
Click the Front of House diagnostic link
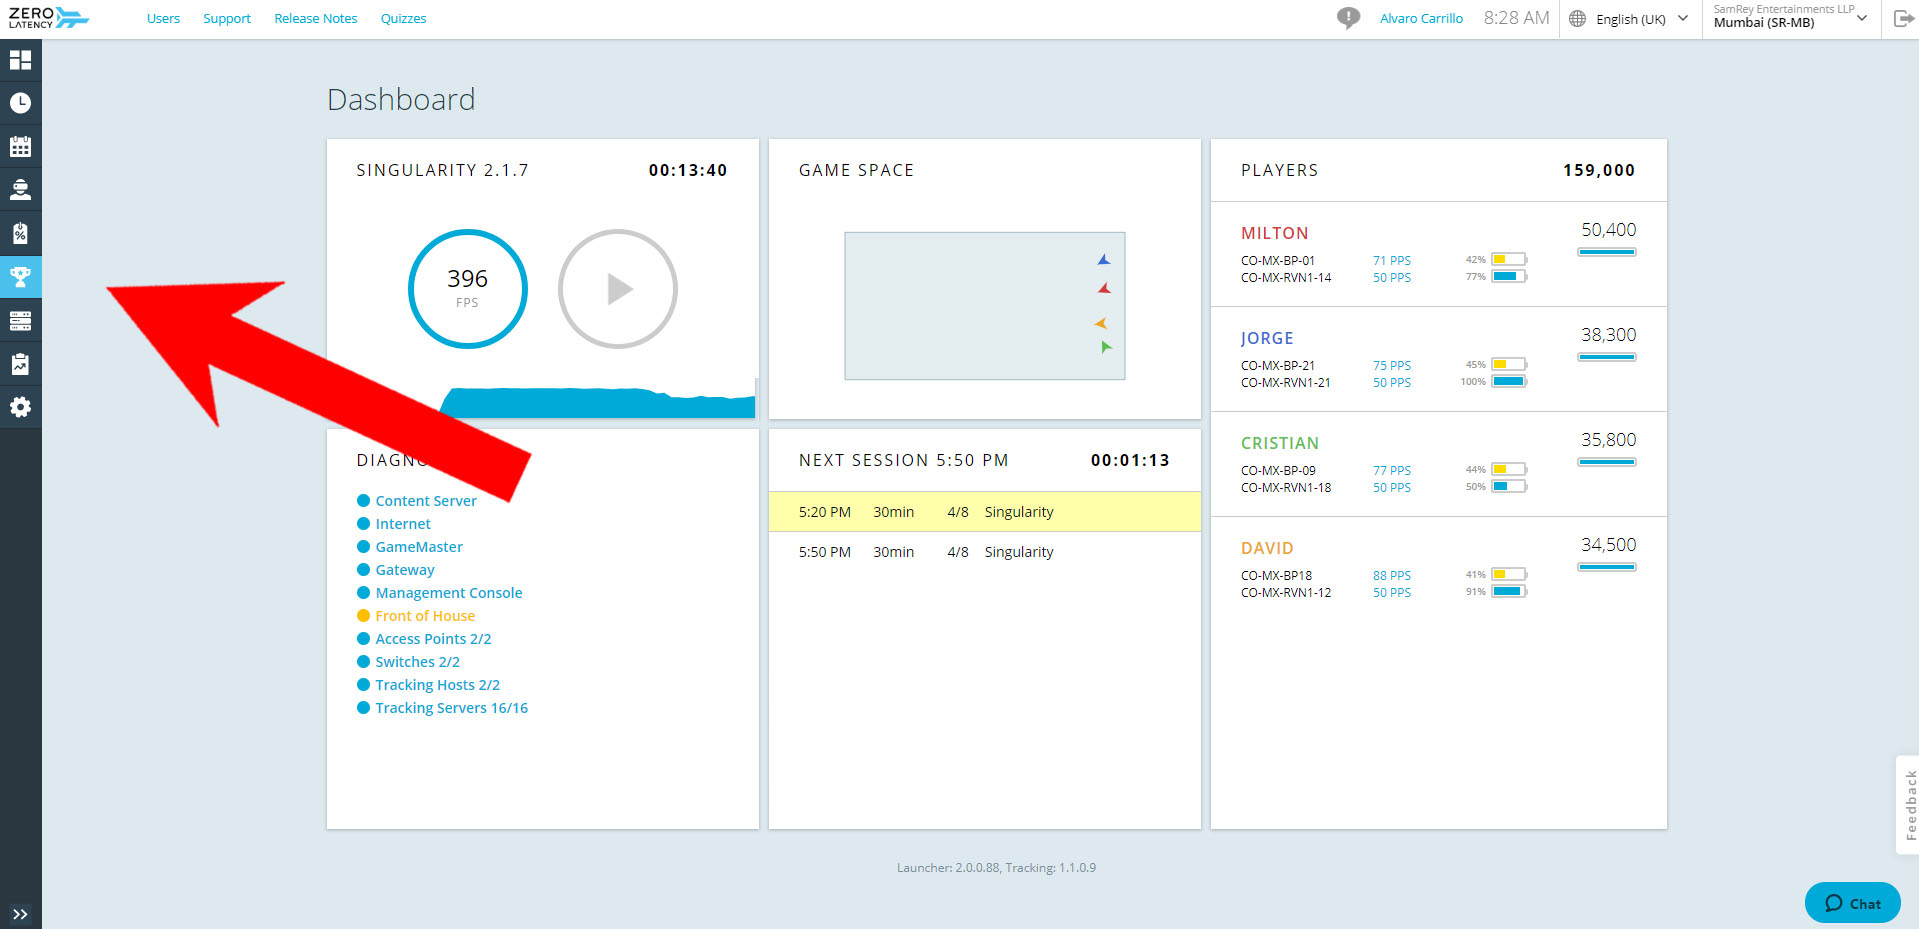click(425, 616)
